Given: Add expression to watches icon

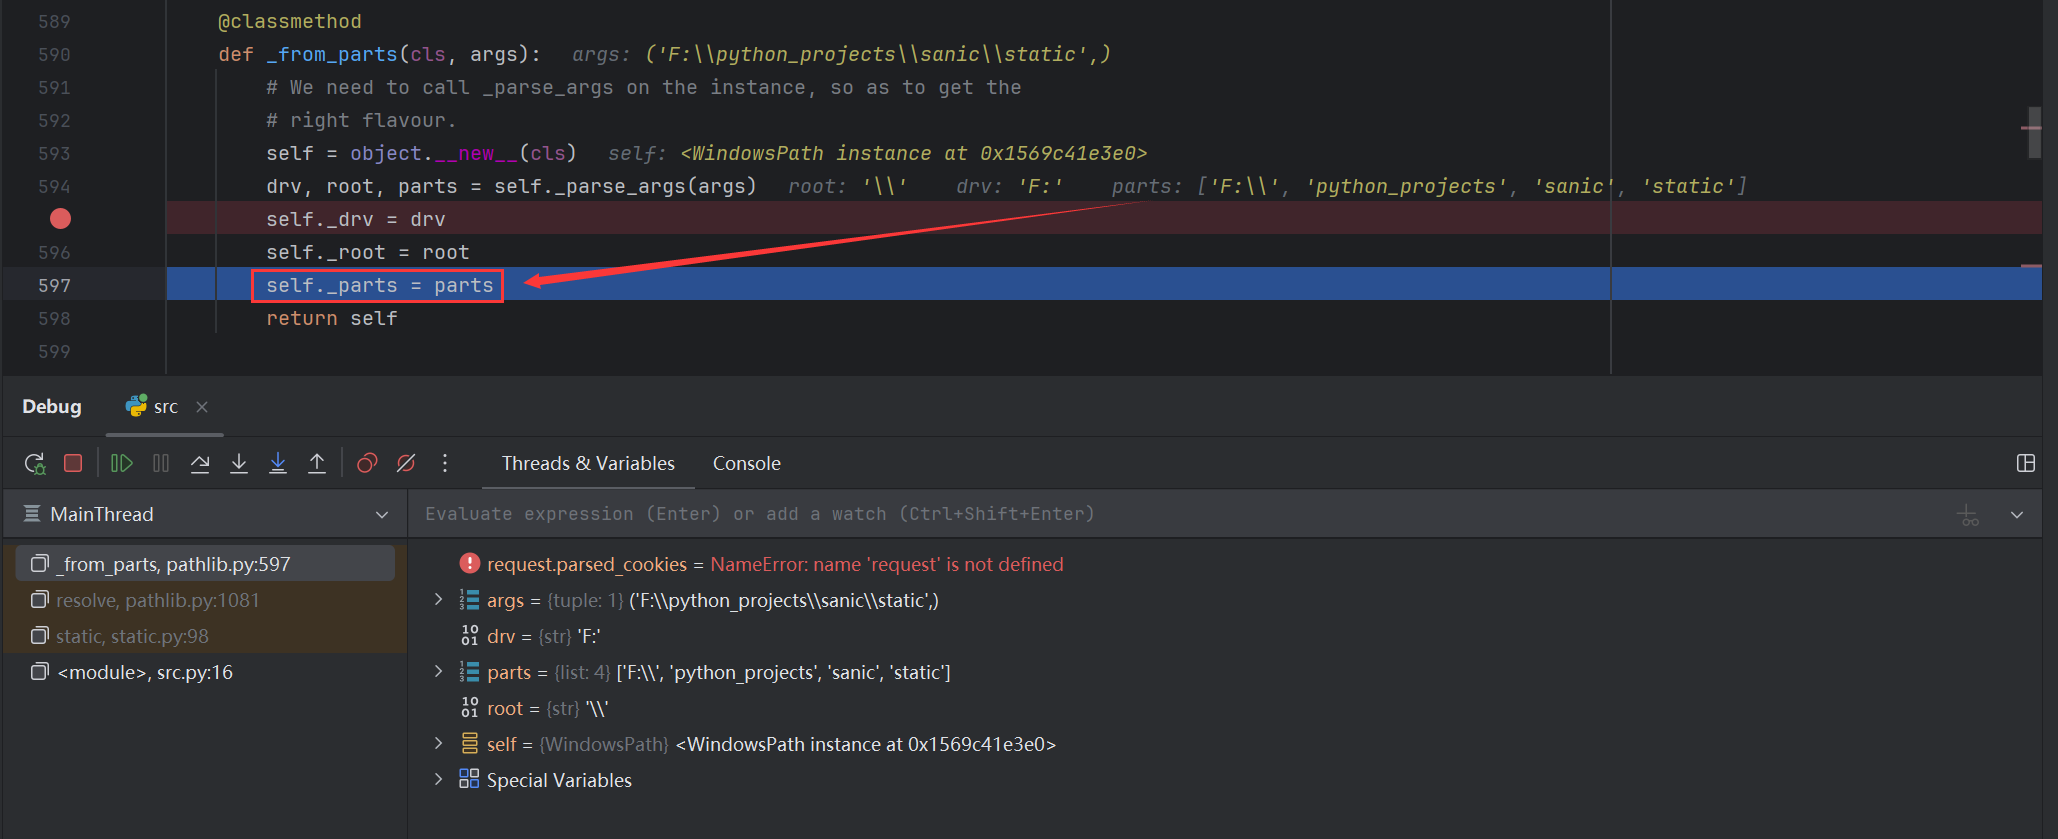Looking at the screenshot, I should pyautogui.click(x=1968, y=515).
